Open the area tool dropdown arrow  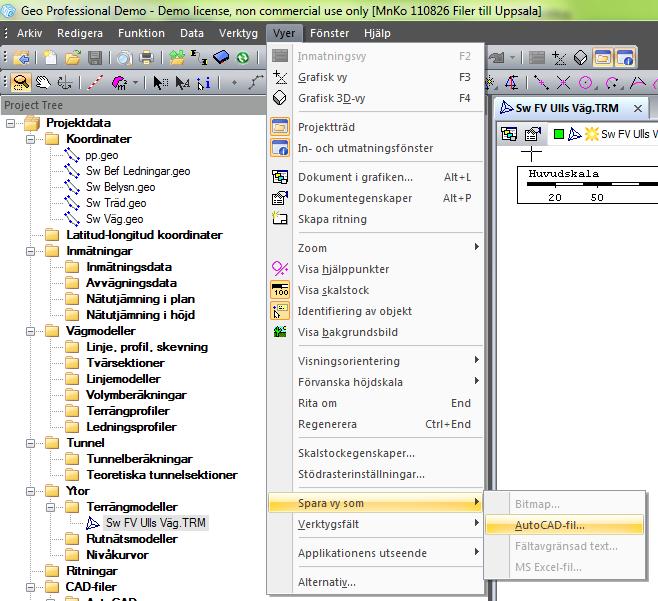click(135, 83)
